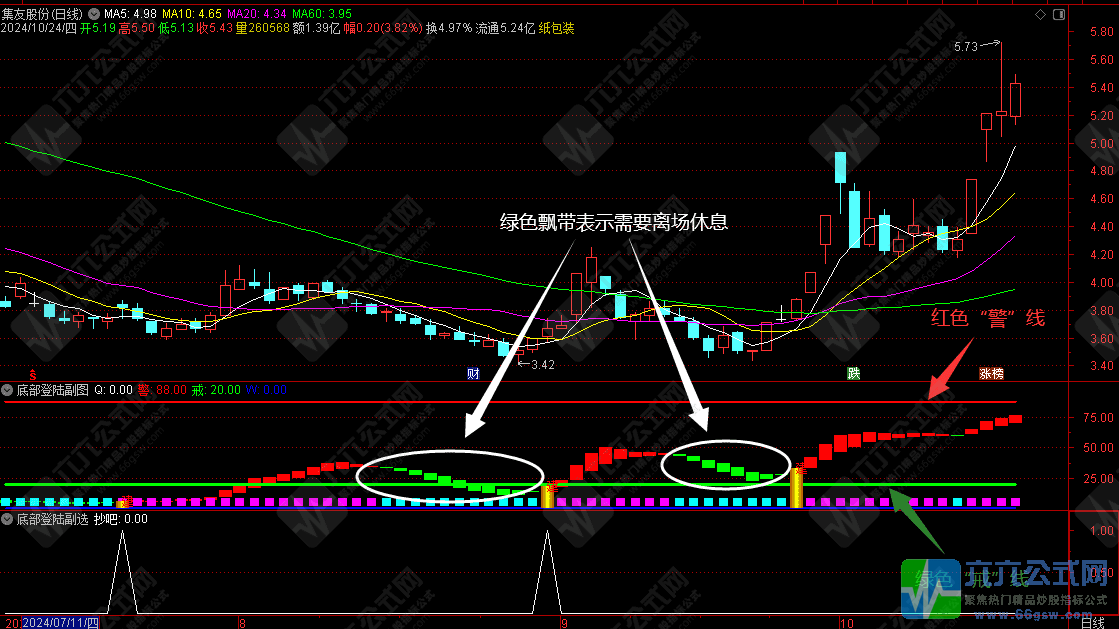The width and height of the screenshot is (1119, 629).
Task: Click the red $ marker near chart bottom left
Action: click(x=32, y=374)
